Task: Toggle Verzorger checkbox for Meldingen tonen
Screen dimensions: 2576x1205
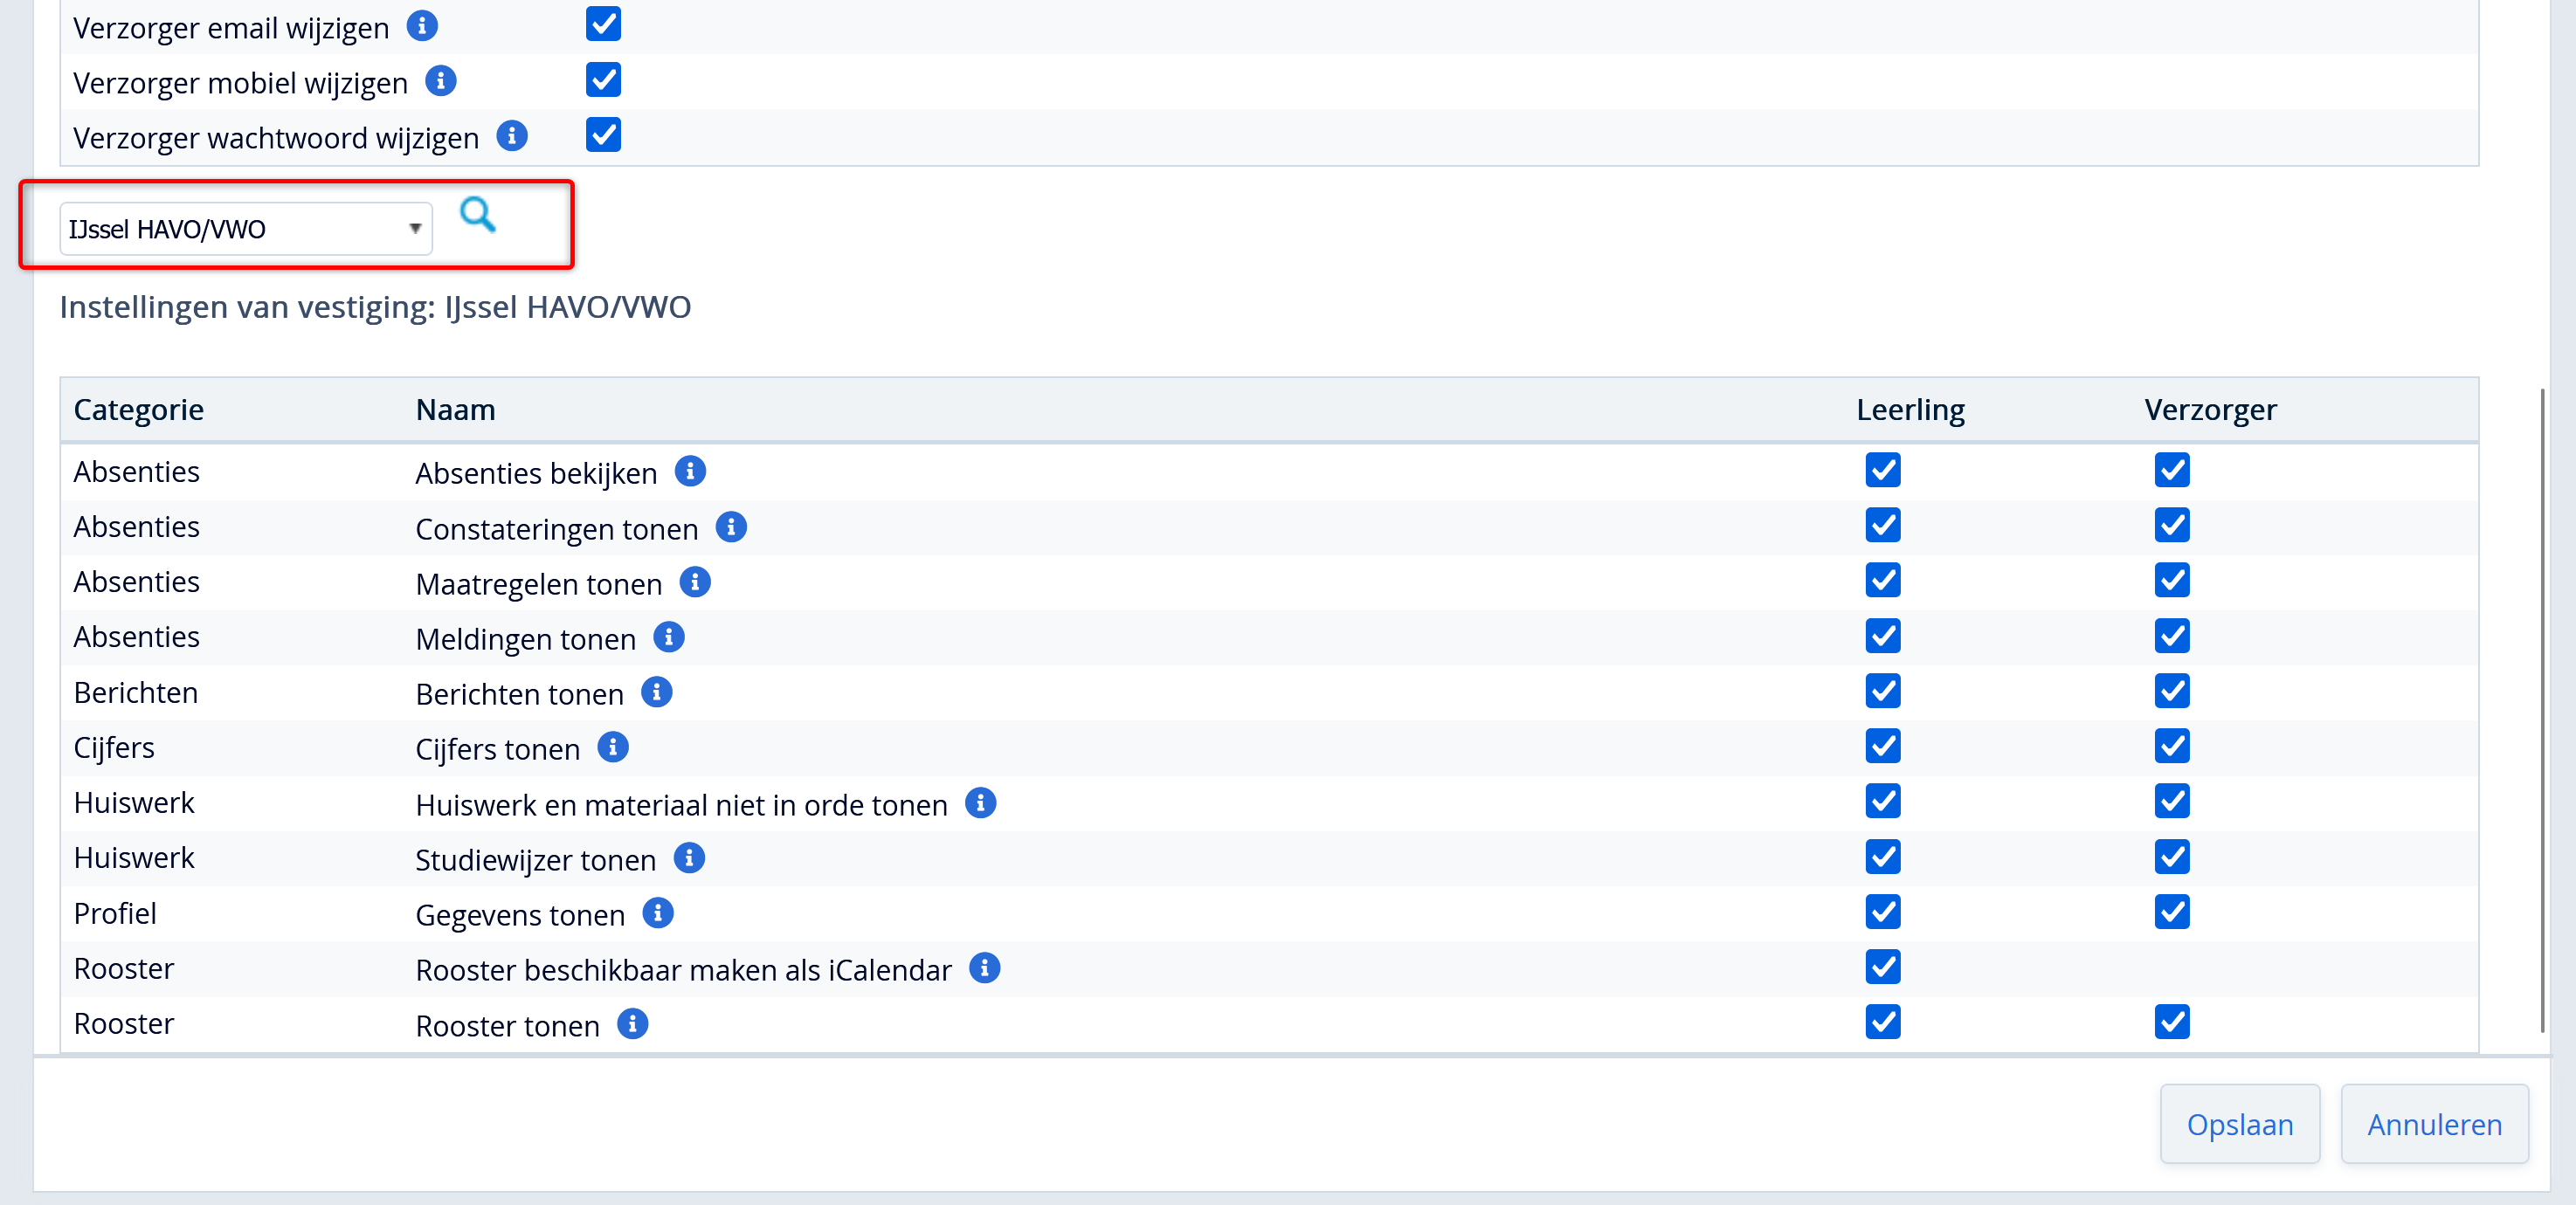Action: point(2172,636)
